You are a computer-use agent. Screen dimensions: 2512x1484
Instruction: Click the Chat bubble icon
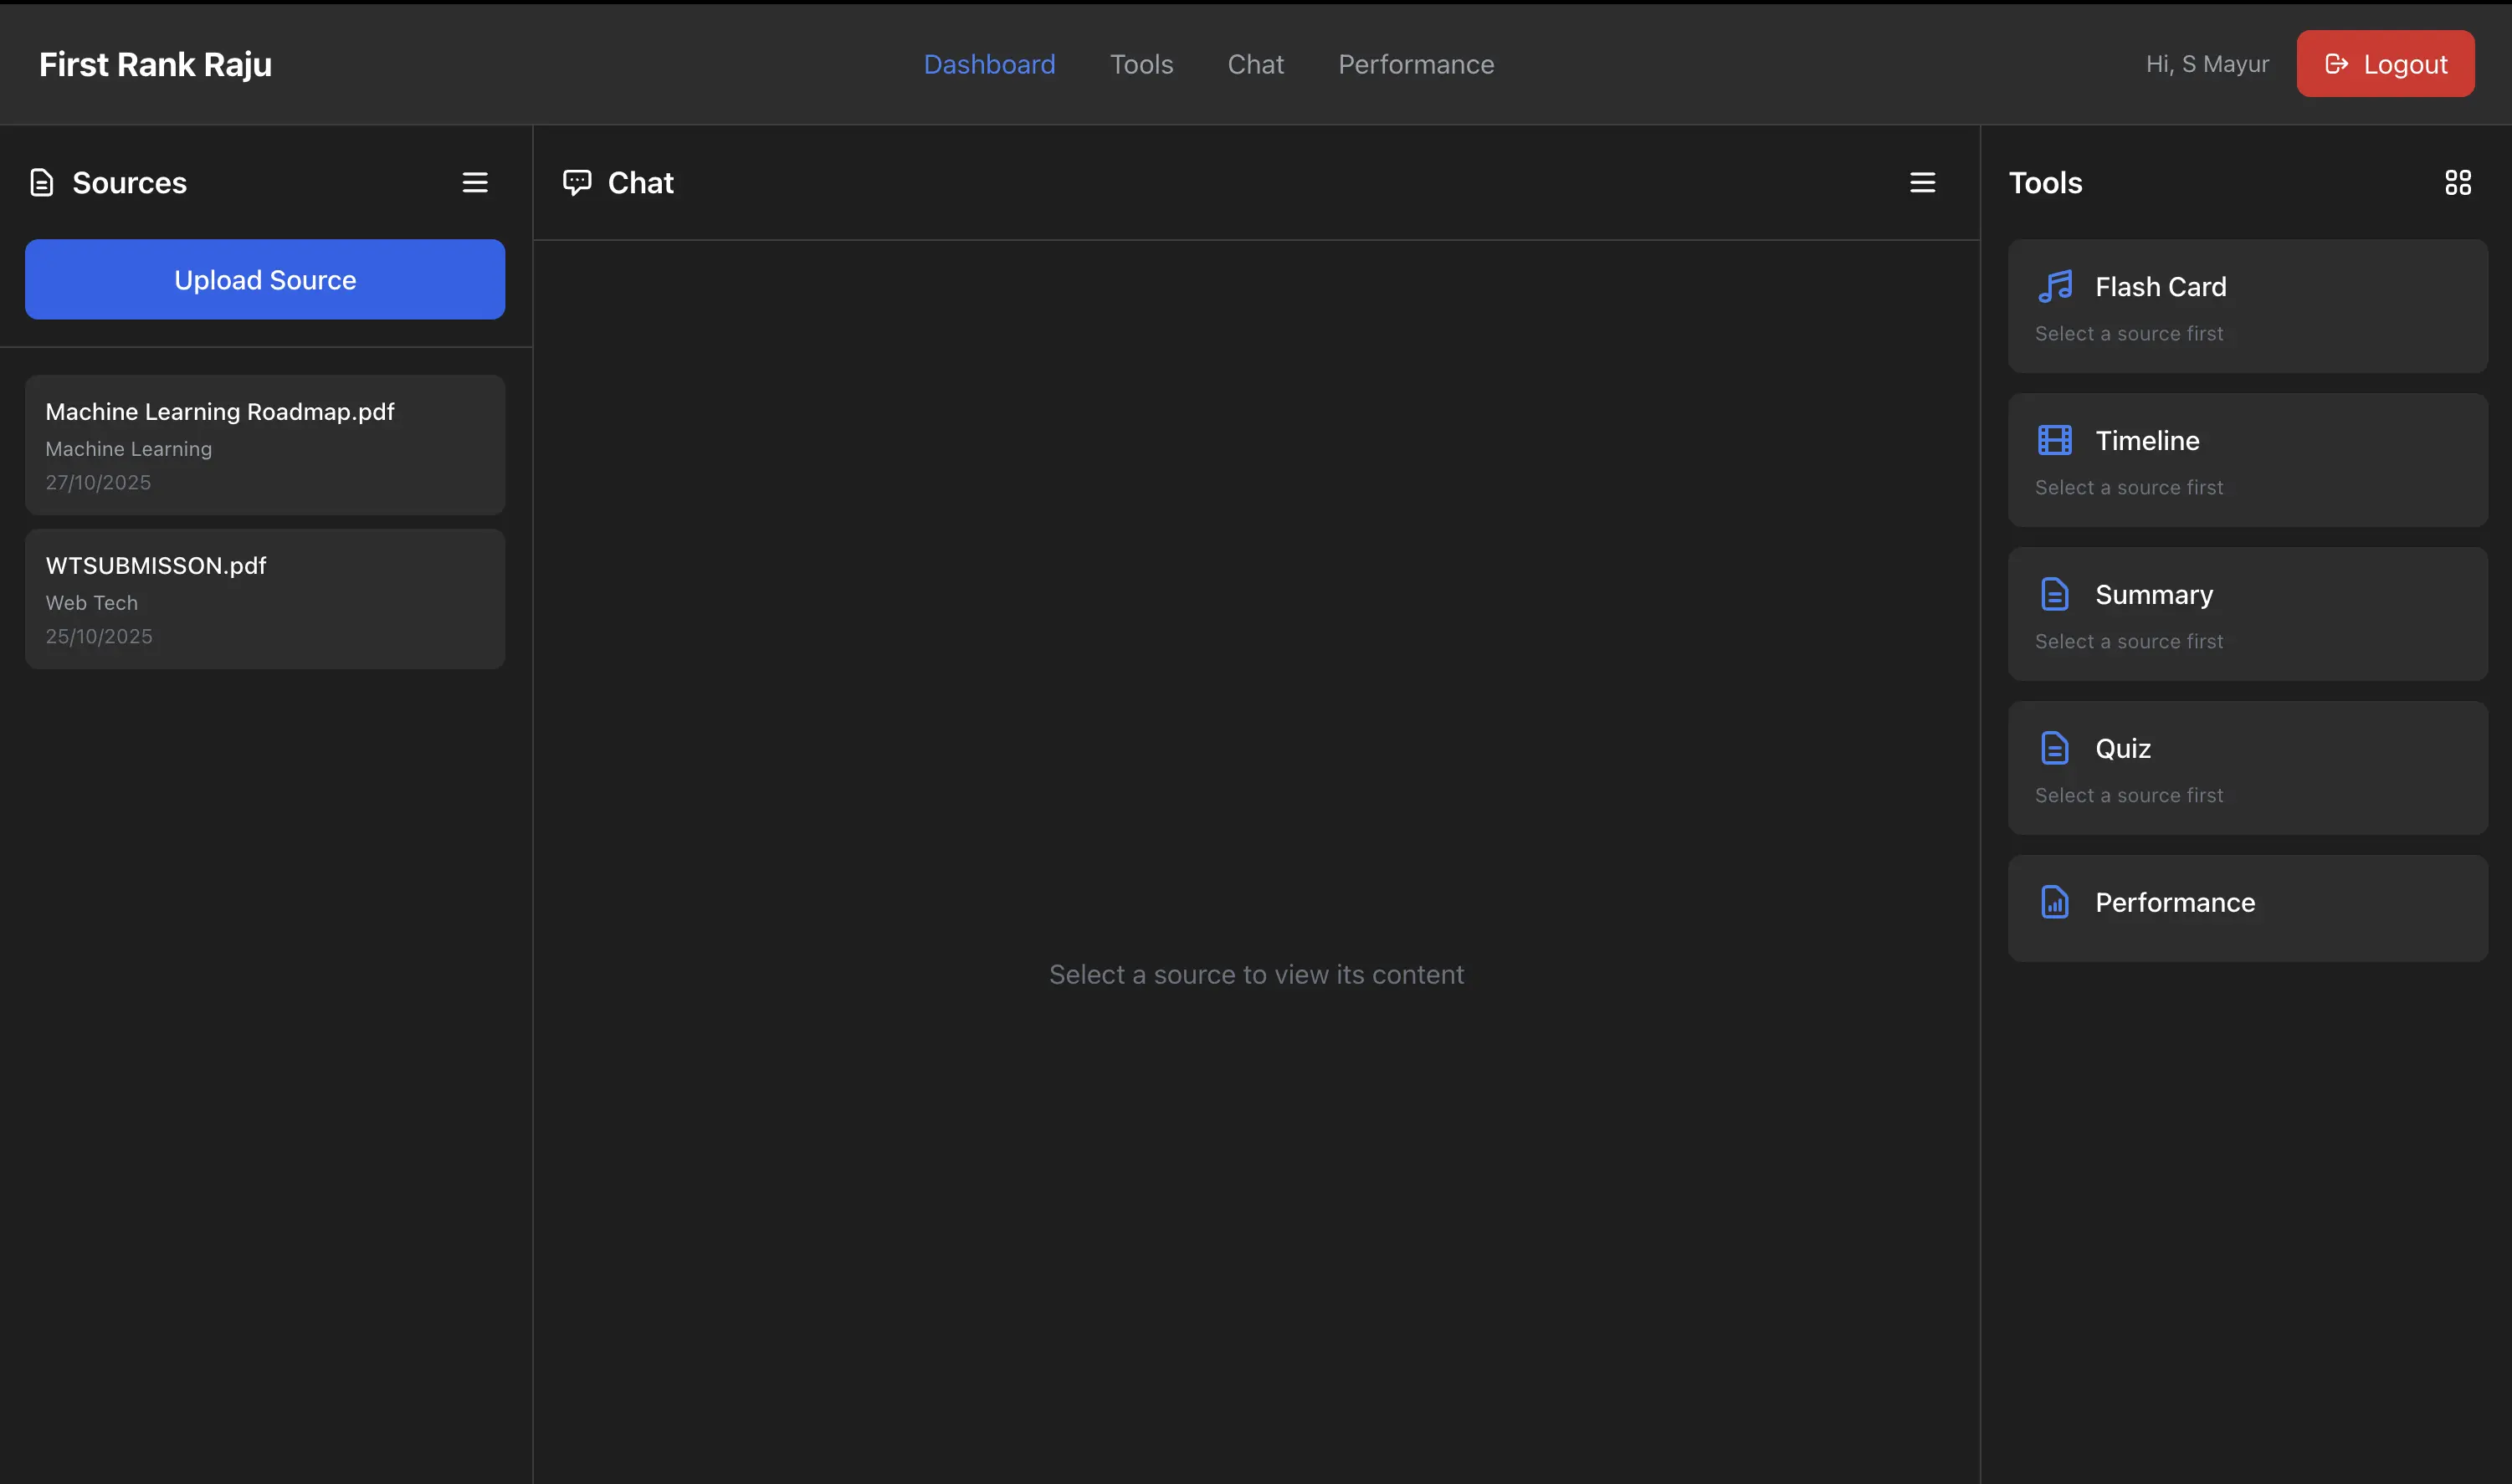tap(577, 183)
